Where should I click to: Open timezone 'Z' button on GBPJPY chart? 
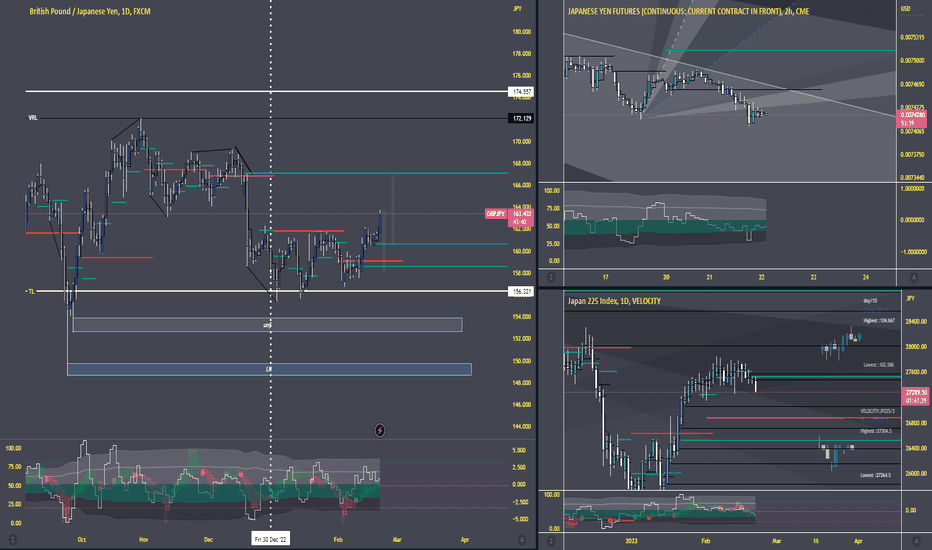click(12, 539)
